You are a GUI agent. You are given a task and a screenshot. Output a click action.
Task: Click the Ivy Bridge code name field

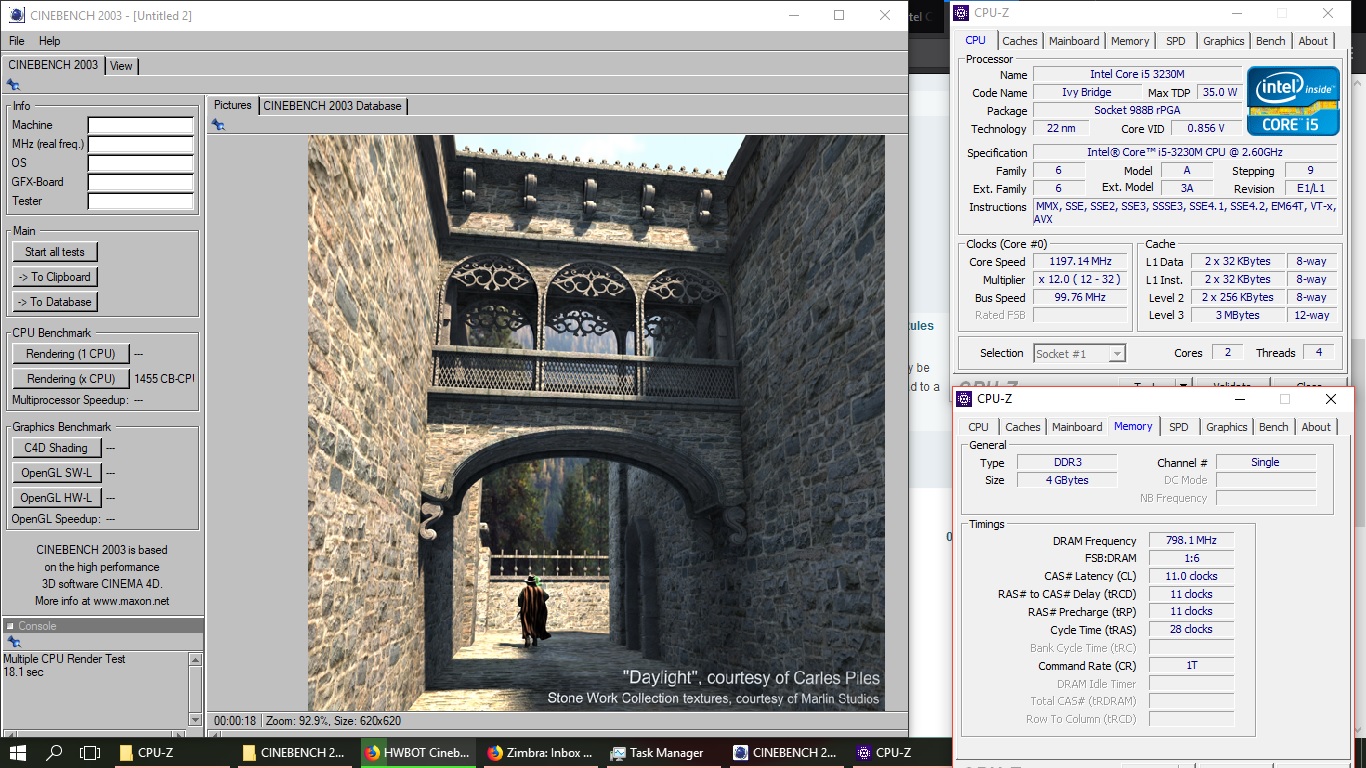pyautogui.click(x=1086, y=92)
